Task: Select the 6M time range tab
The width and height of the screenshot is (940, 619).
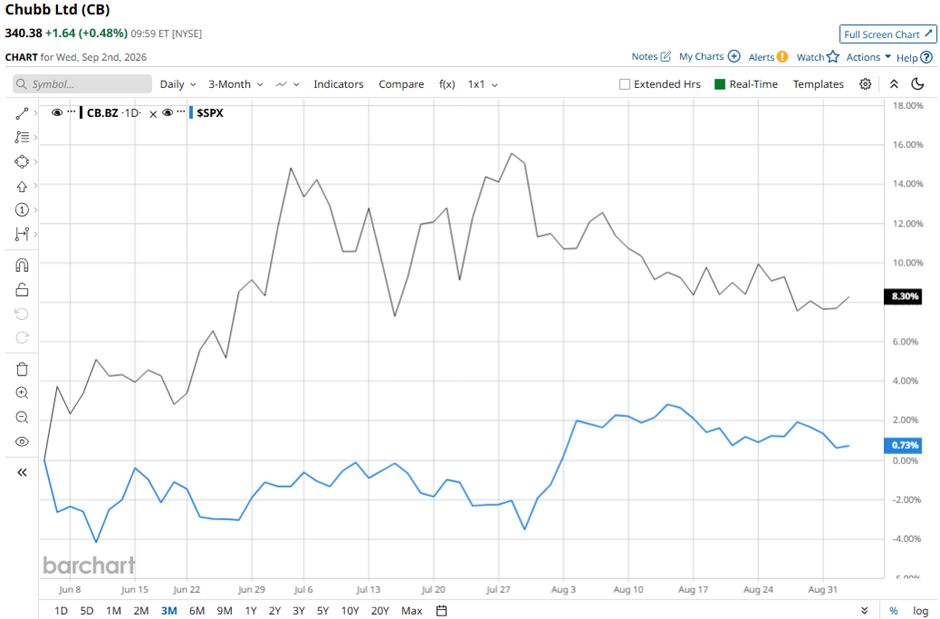Action: (x=197, y=611)
